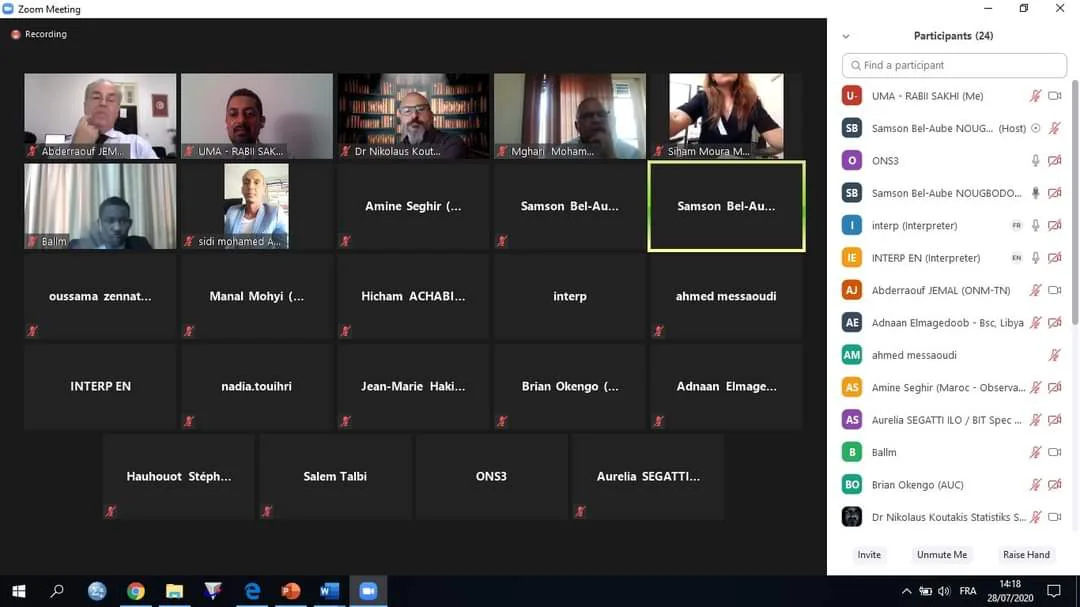Click the camera icon beside Abderraouf JEMAL (ONM-TN)

pos(1055,290)
